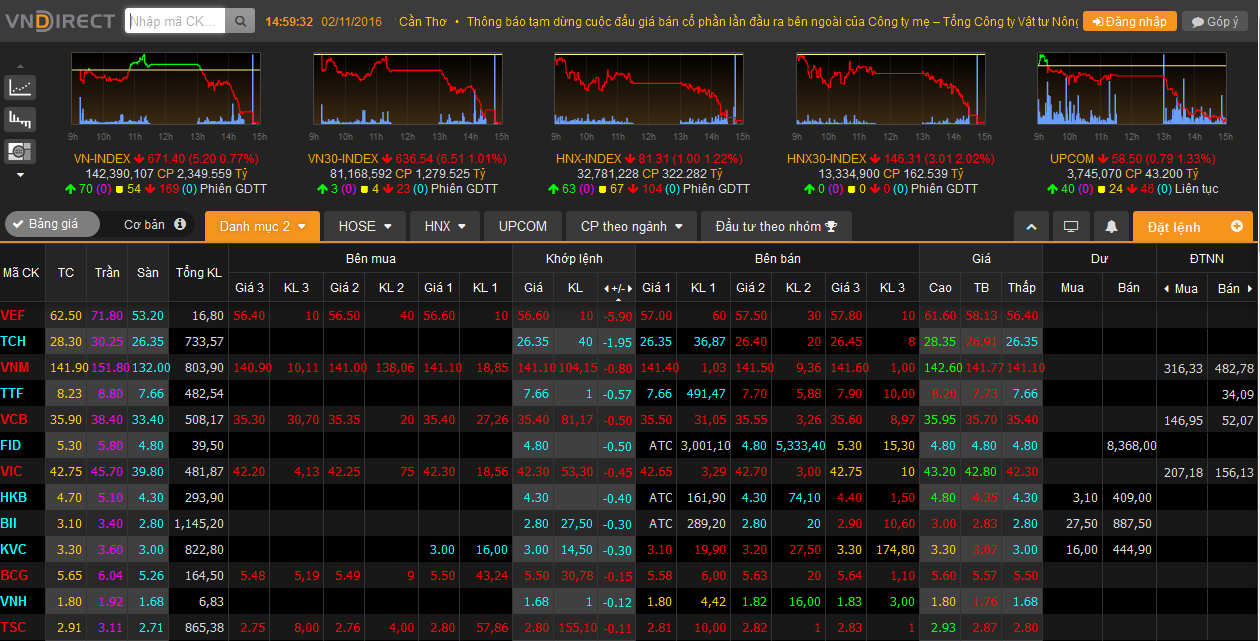The height and width of the screenshot is (641, 1260).
Task: Select stock code HKB
Action: click(x=14, y=497)
